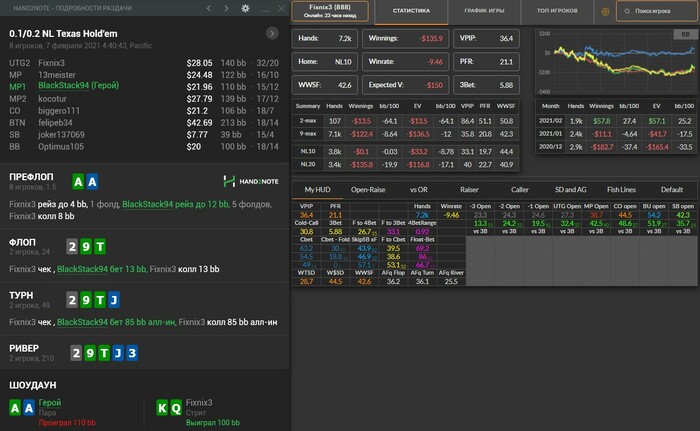Image resolution: width=700 pixels, height=431 pixels.
Task: Click the BlackStack94 (Герой) name in the player list
Action: [79, 86]
